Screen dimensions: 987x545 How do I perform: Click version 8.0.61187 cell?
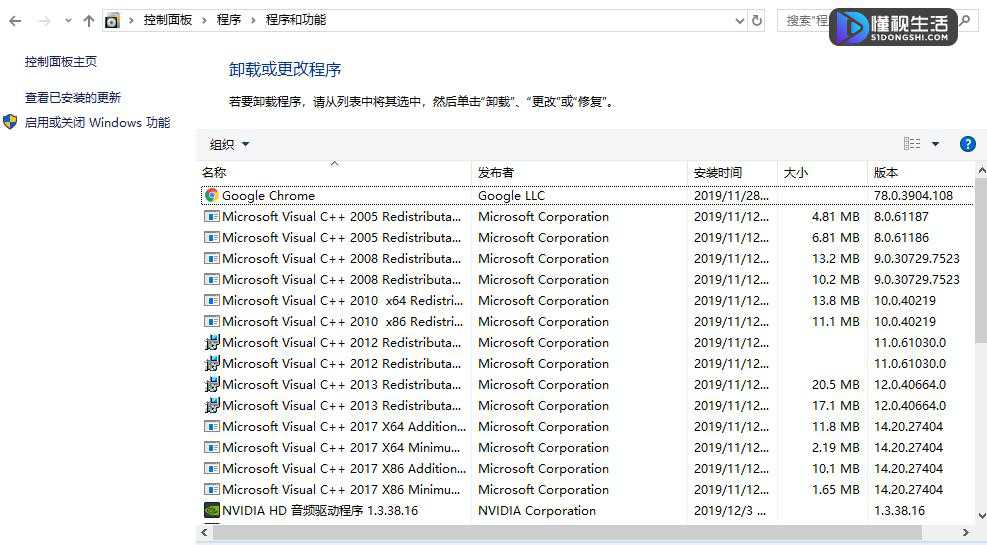[901, 216]
